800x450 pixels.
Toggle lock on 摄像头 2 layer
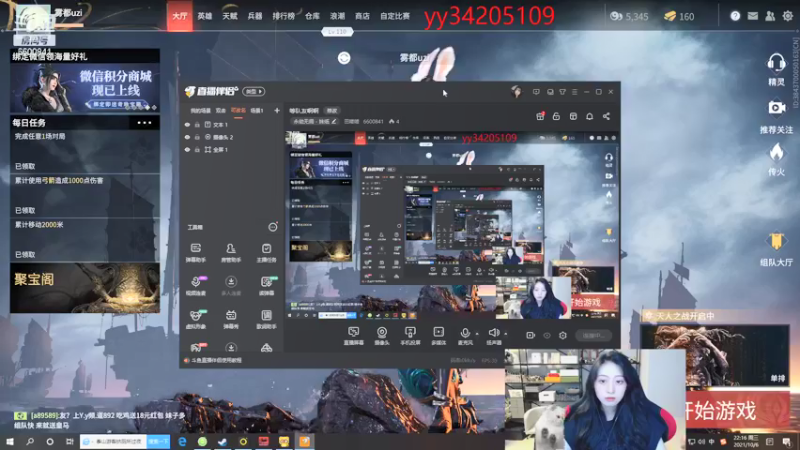pyautogui.click(x=197, y=137)
